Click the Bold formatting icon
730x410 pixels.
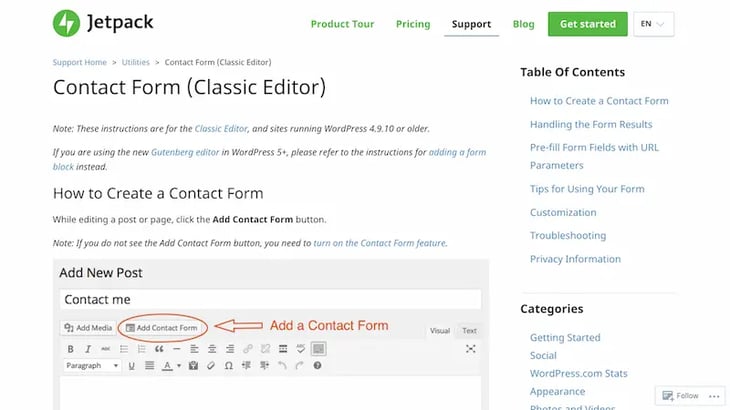coord(71,349)
